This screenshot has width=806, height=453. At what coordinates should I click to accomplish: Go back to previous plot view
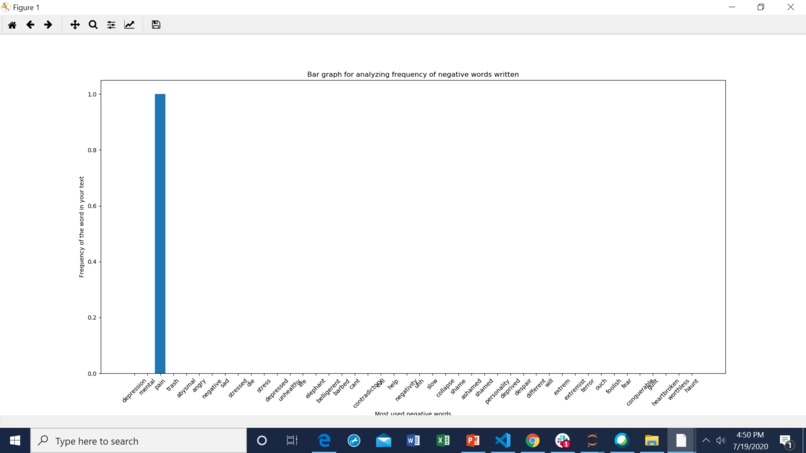[x=30, y=25]
